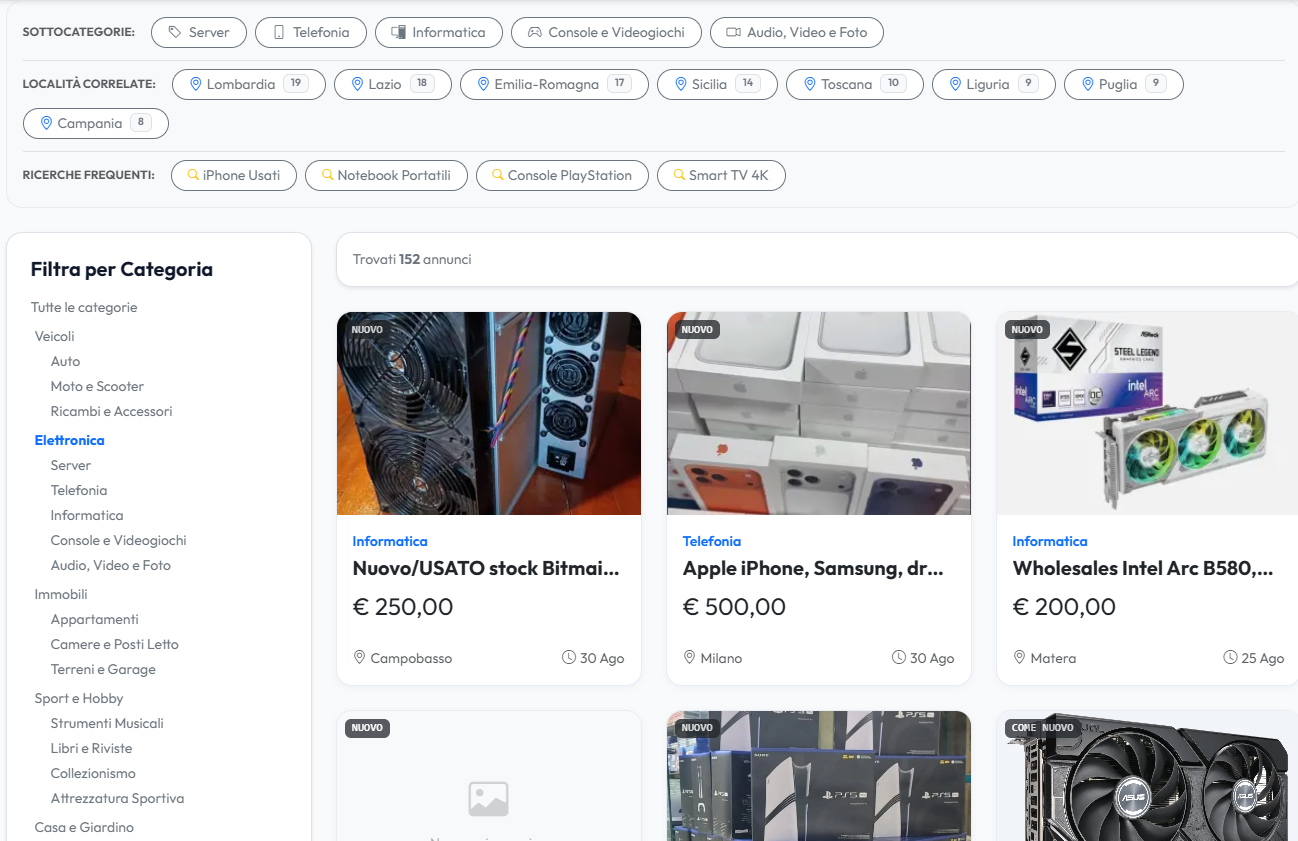This screenshot has width=1298, height=841.
Task: Open PS5 boxes listing photo
Action: (819, 776)
